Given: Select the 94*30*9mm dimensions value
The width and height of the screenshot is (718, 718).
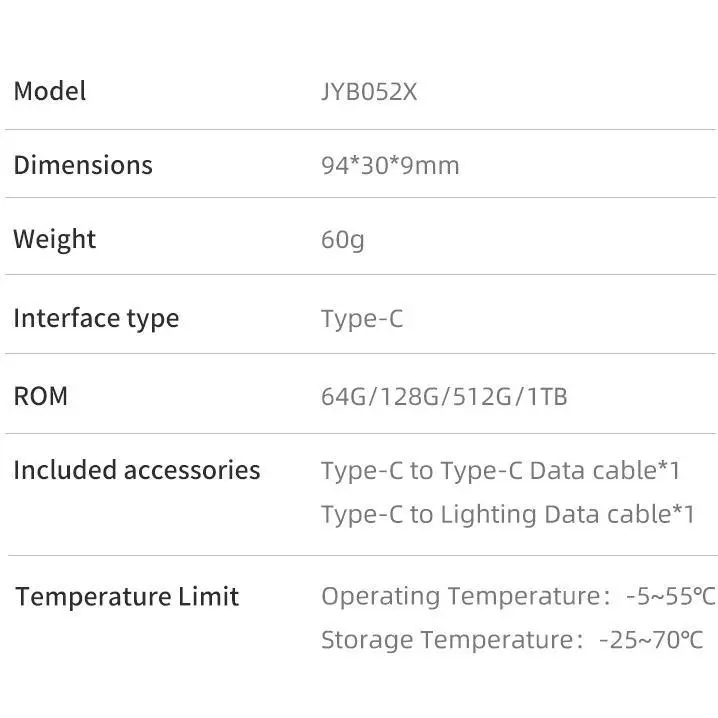Looking at the screenshot, I should (x=390, y=165).
